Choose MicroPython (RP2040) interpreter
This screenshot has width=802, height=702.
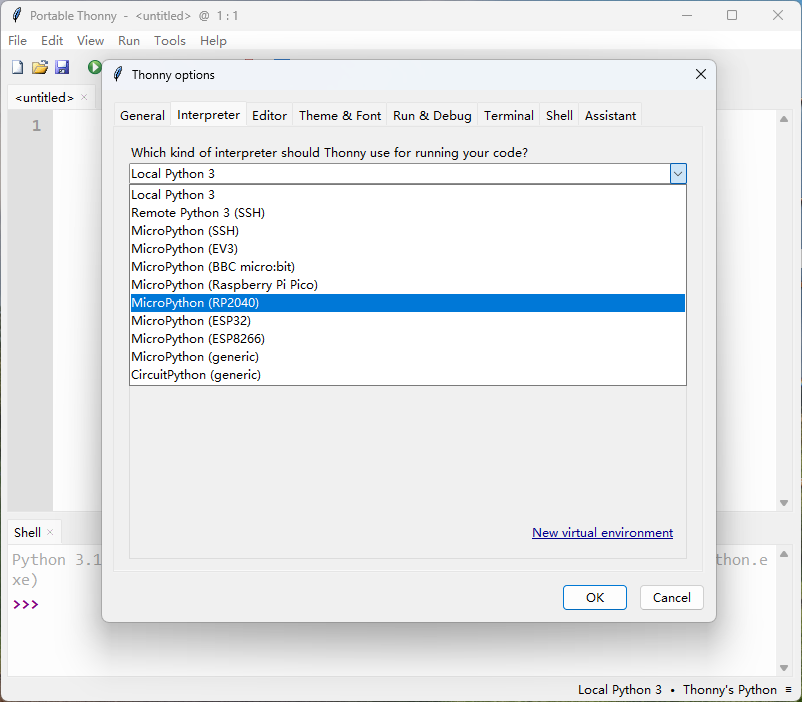(408, 303)
